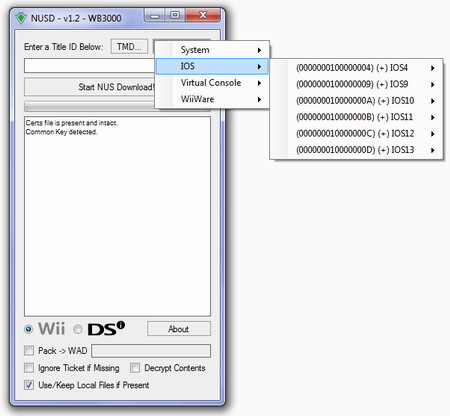This screenshot has width=450, height=416.
Task: Click the WAD filename input field
Action: (151, 351)
